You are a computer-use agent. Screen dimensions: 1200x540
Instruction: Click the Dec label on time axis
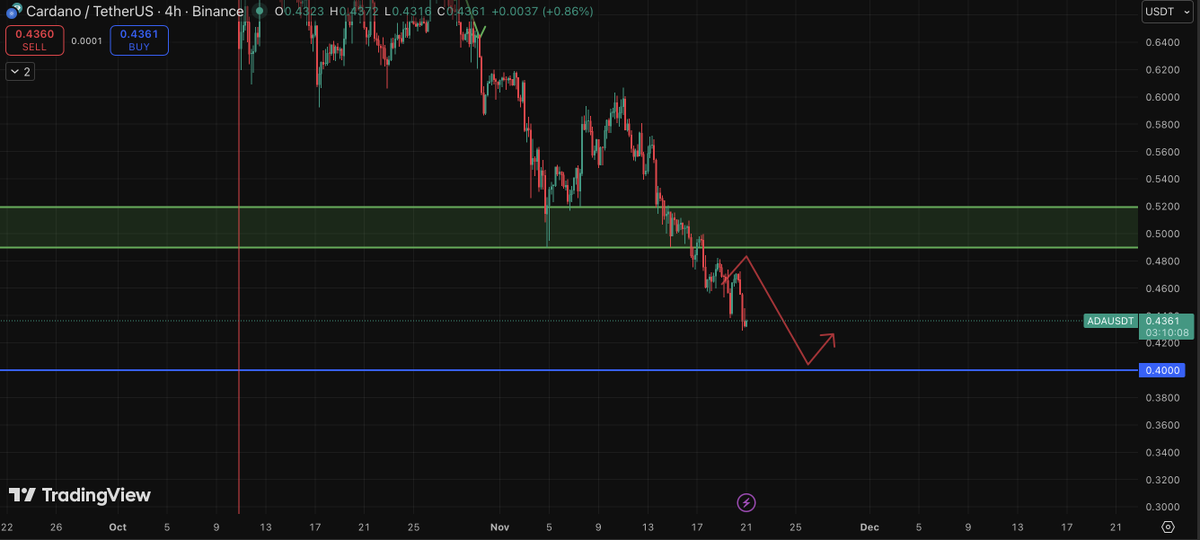869,527
